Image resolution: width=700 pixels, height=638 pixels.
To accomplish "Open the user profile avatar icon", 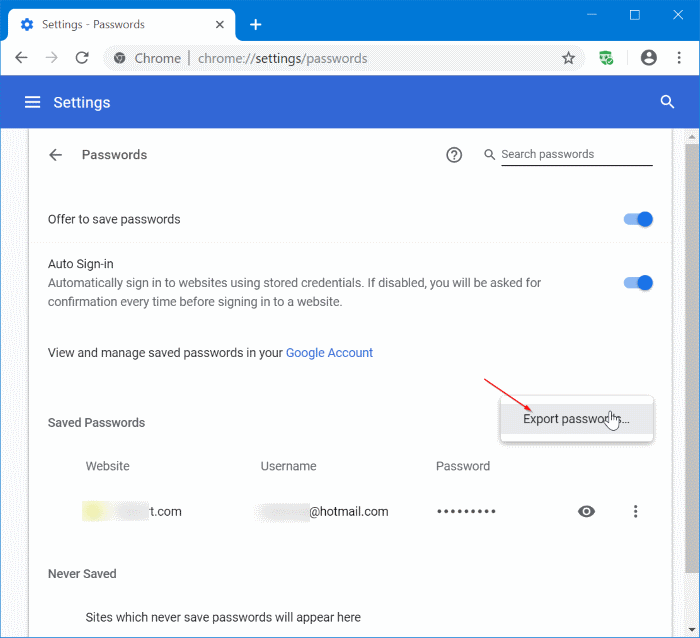I will click(x=648, y=58).
